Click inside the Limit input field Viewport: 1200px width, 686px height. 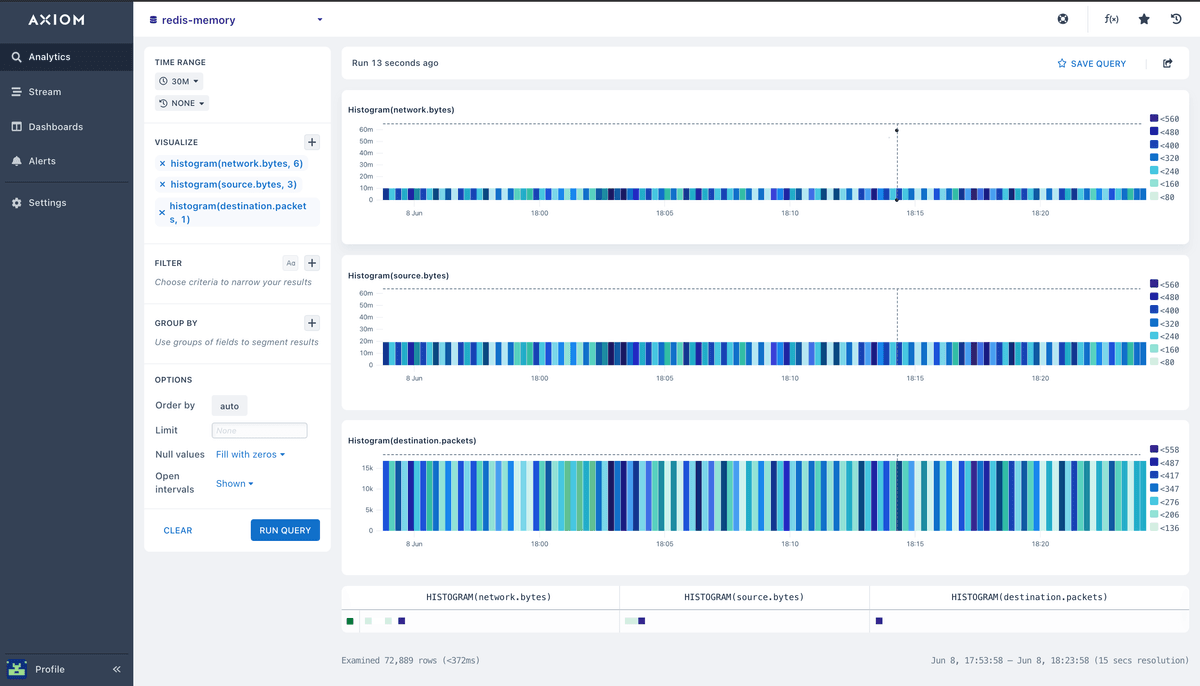click(259, 430)
